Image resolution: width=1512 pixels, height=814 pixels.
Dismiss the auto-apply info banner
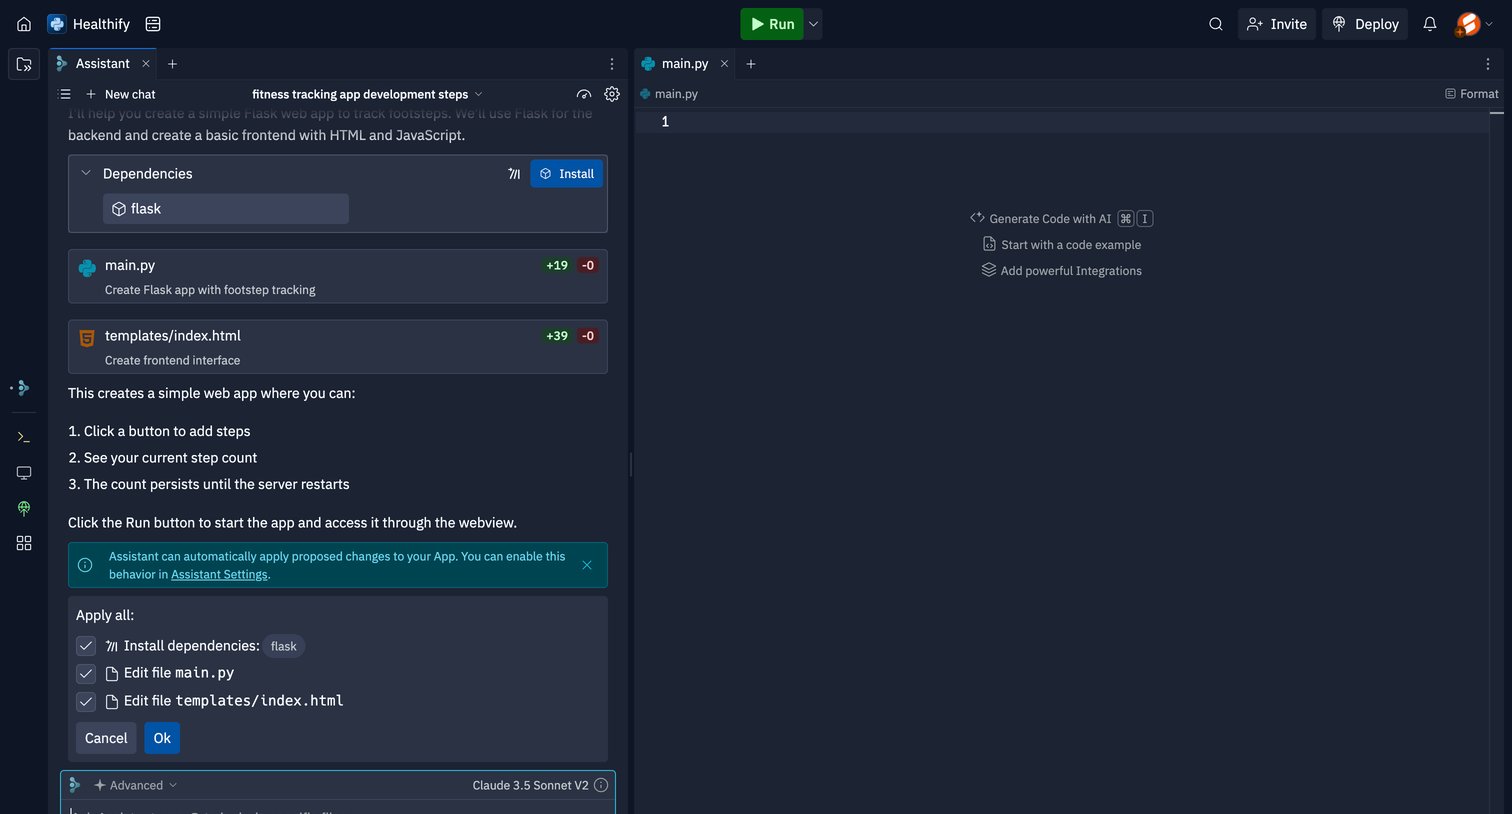587,565
